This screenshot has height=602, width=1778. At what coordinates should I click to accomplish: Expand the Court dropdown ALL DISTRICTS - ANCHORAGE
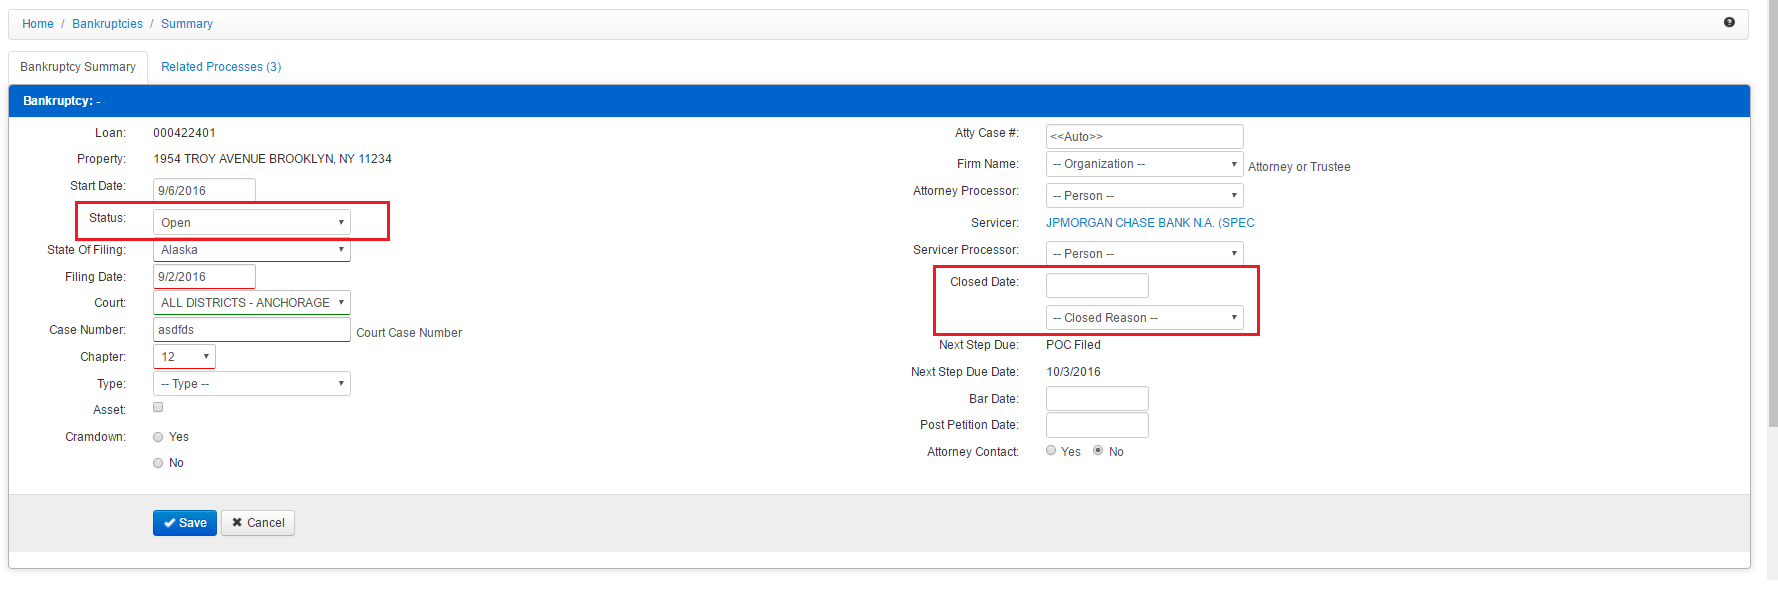click(x=252, y=302)
